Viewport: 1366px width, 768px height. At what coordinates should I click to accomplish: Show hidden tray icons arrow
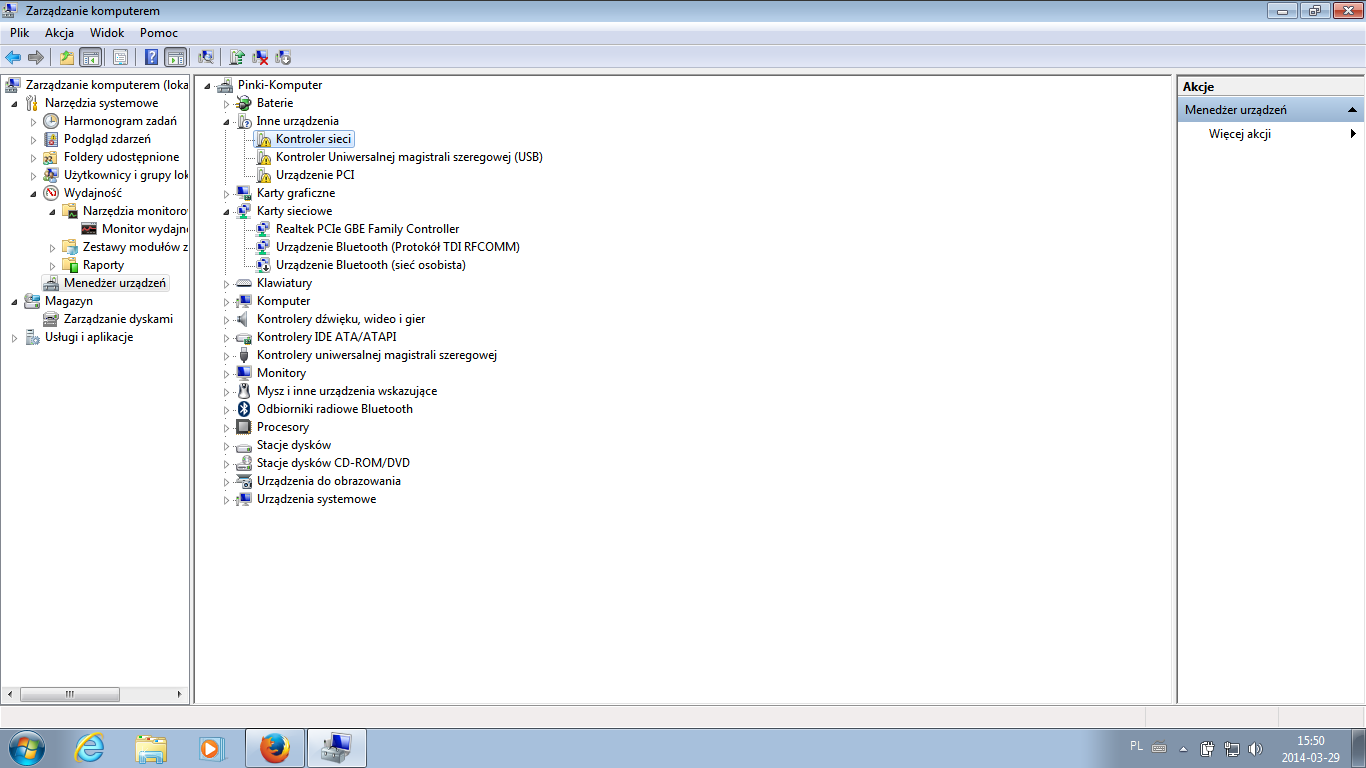[x=1184, y=748]
